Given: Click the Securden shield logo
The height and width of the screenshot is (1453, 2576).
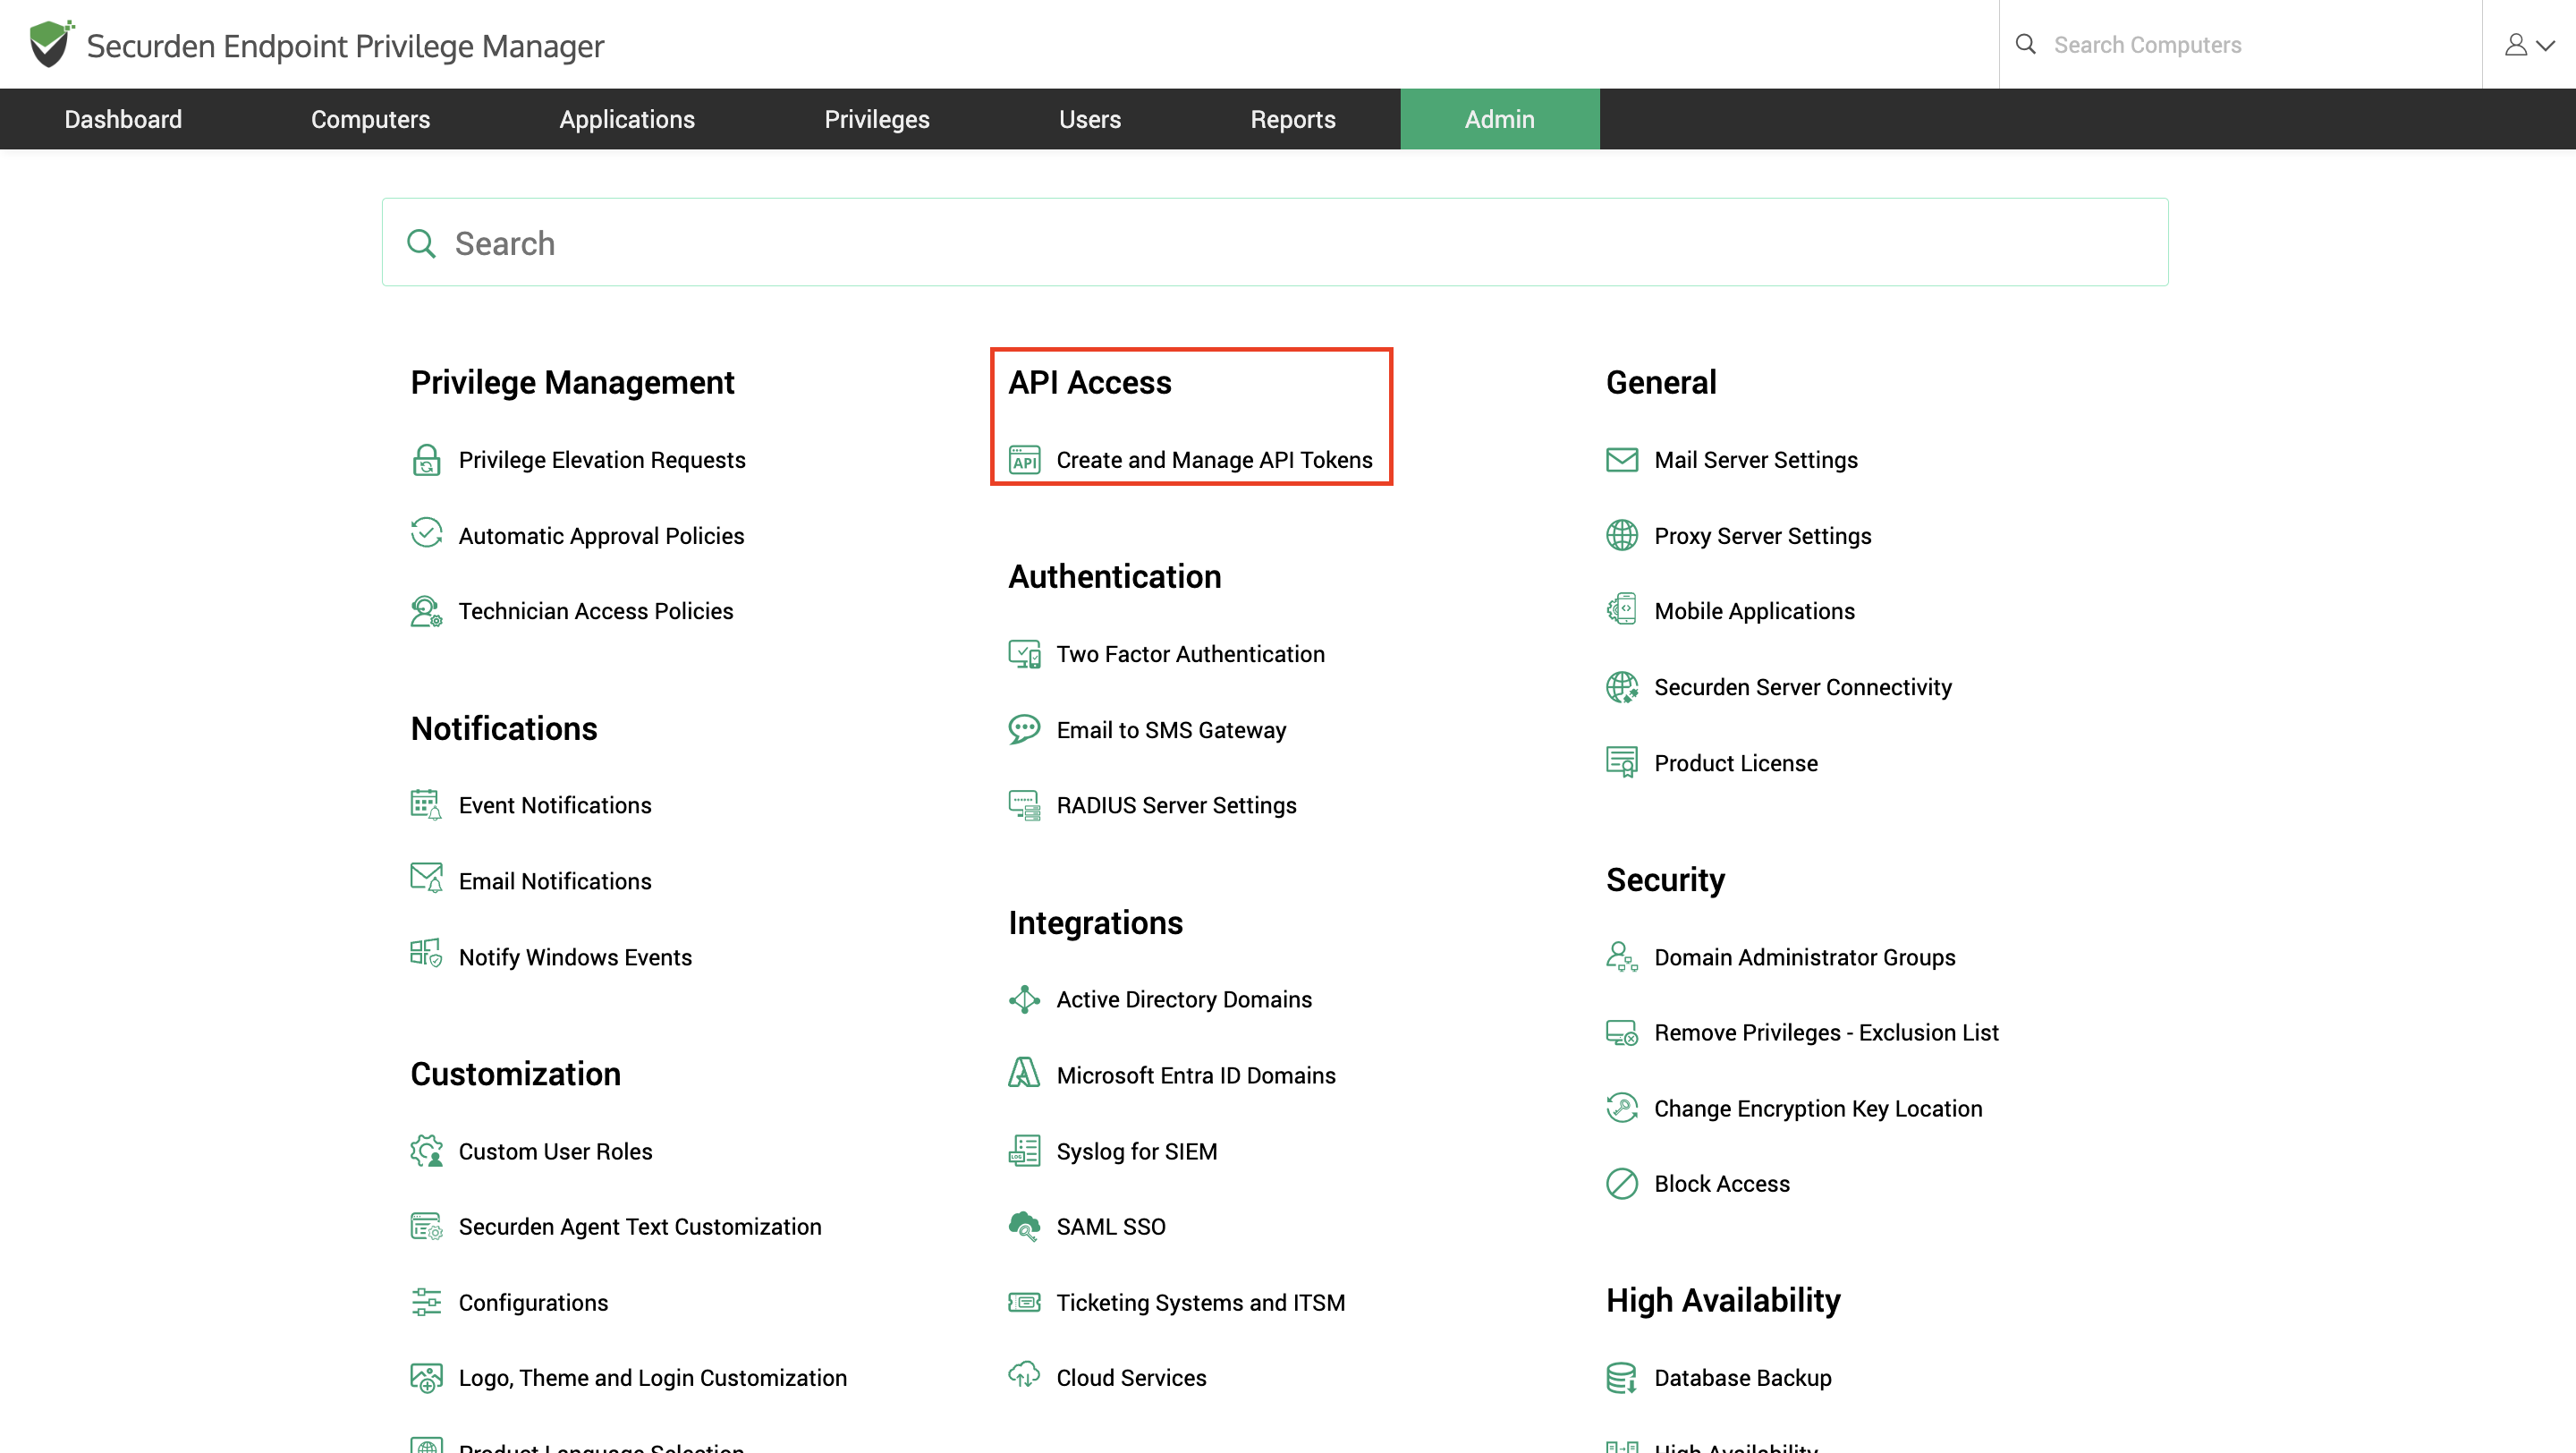Looking at the screenshot, I should click(x=50, y=44).
